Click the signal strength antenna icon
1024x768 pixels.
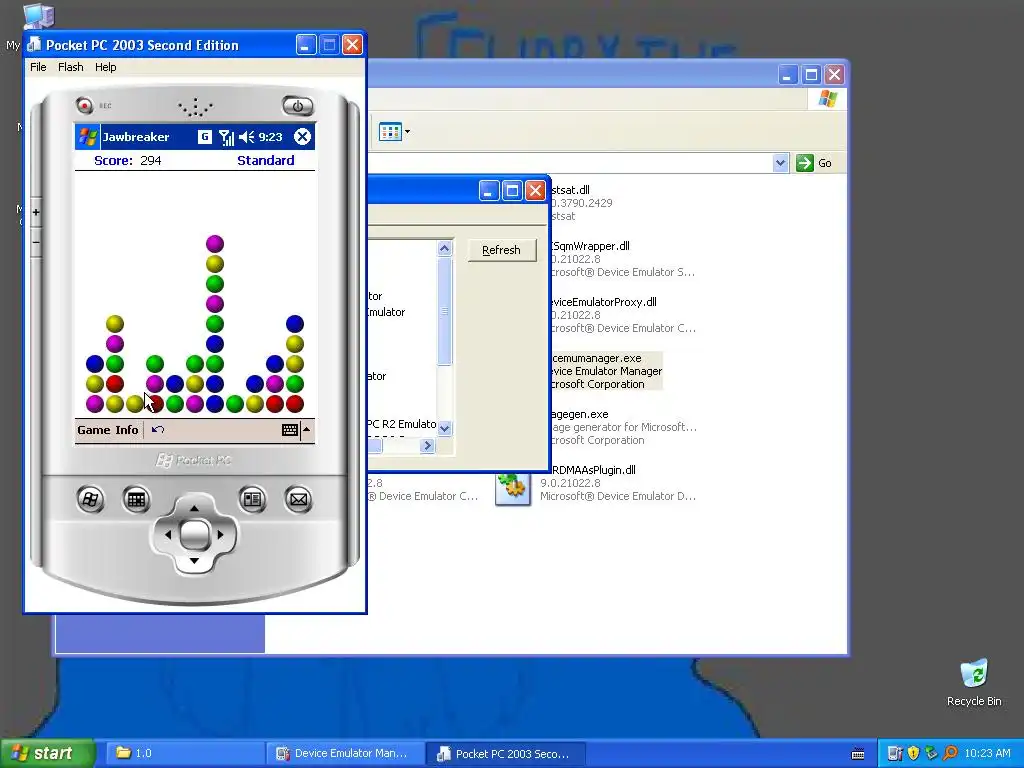point(226,137)
